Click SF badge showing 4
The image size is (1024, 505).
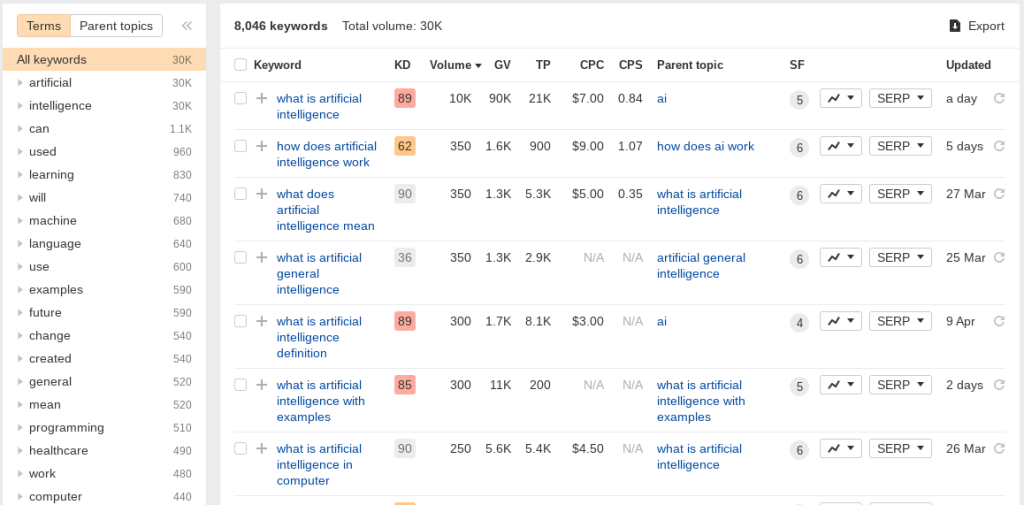[799, 323]
